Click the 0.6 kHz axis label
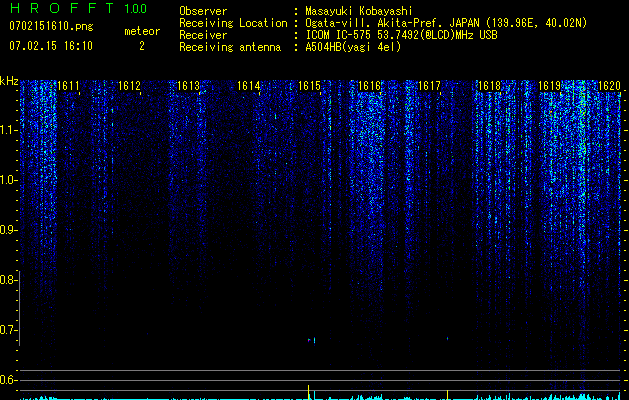The width and height of the screenshot is (629, 400). pos(8,380)
